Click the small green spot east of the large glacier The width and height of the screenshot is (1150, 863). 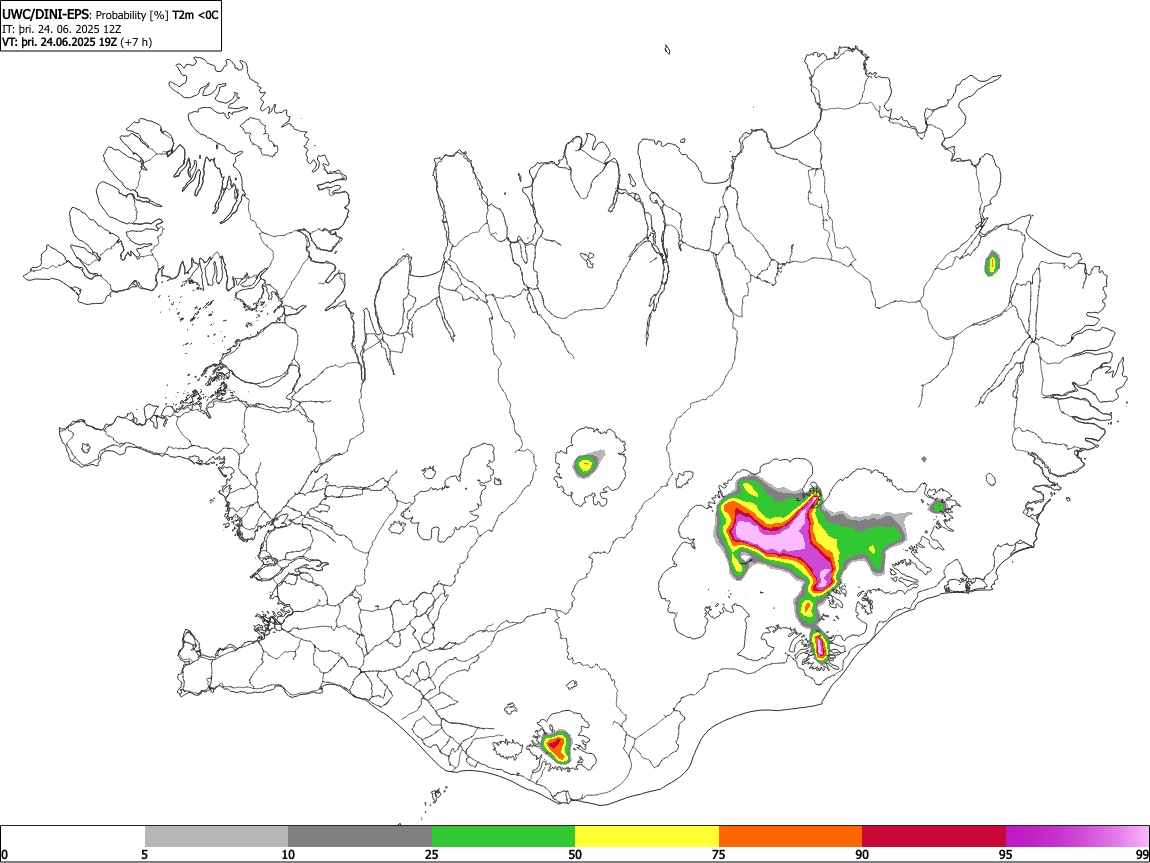tap(938, 506)
